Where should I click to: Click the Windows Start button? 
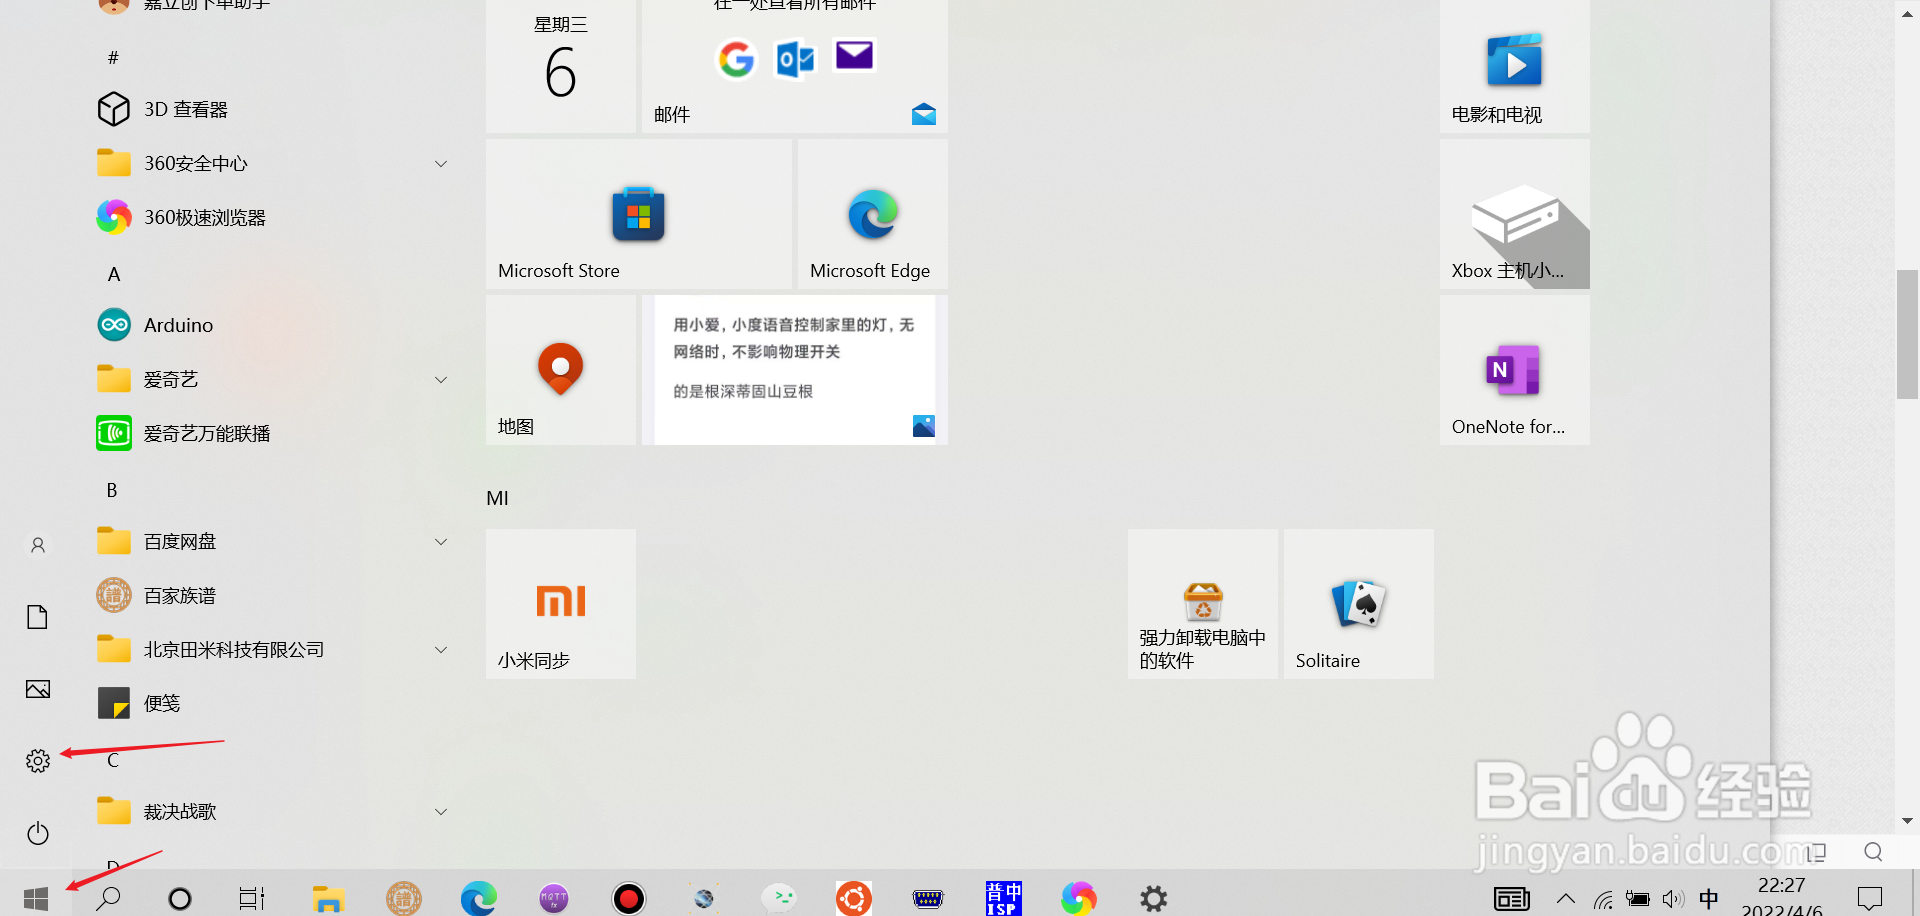tap(36, 898)
